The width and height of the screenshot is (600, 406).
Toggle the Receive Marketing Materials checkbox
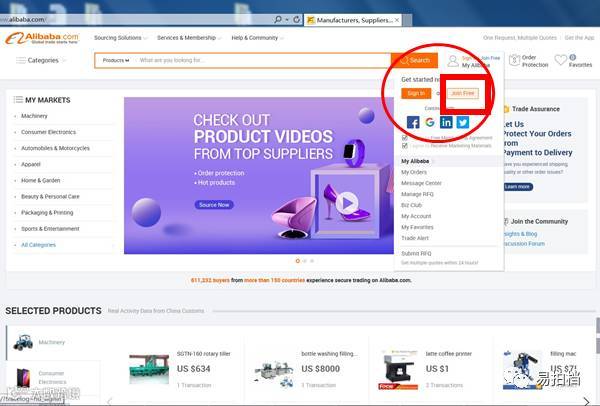tap(404, 146)
